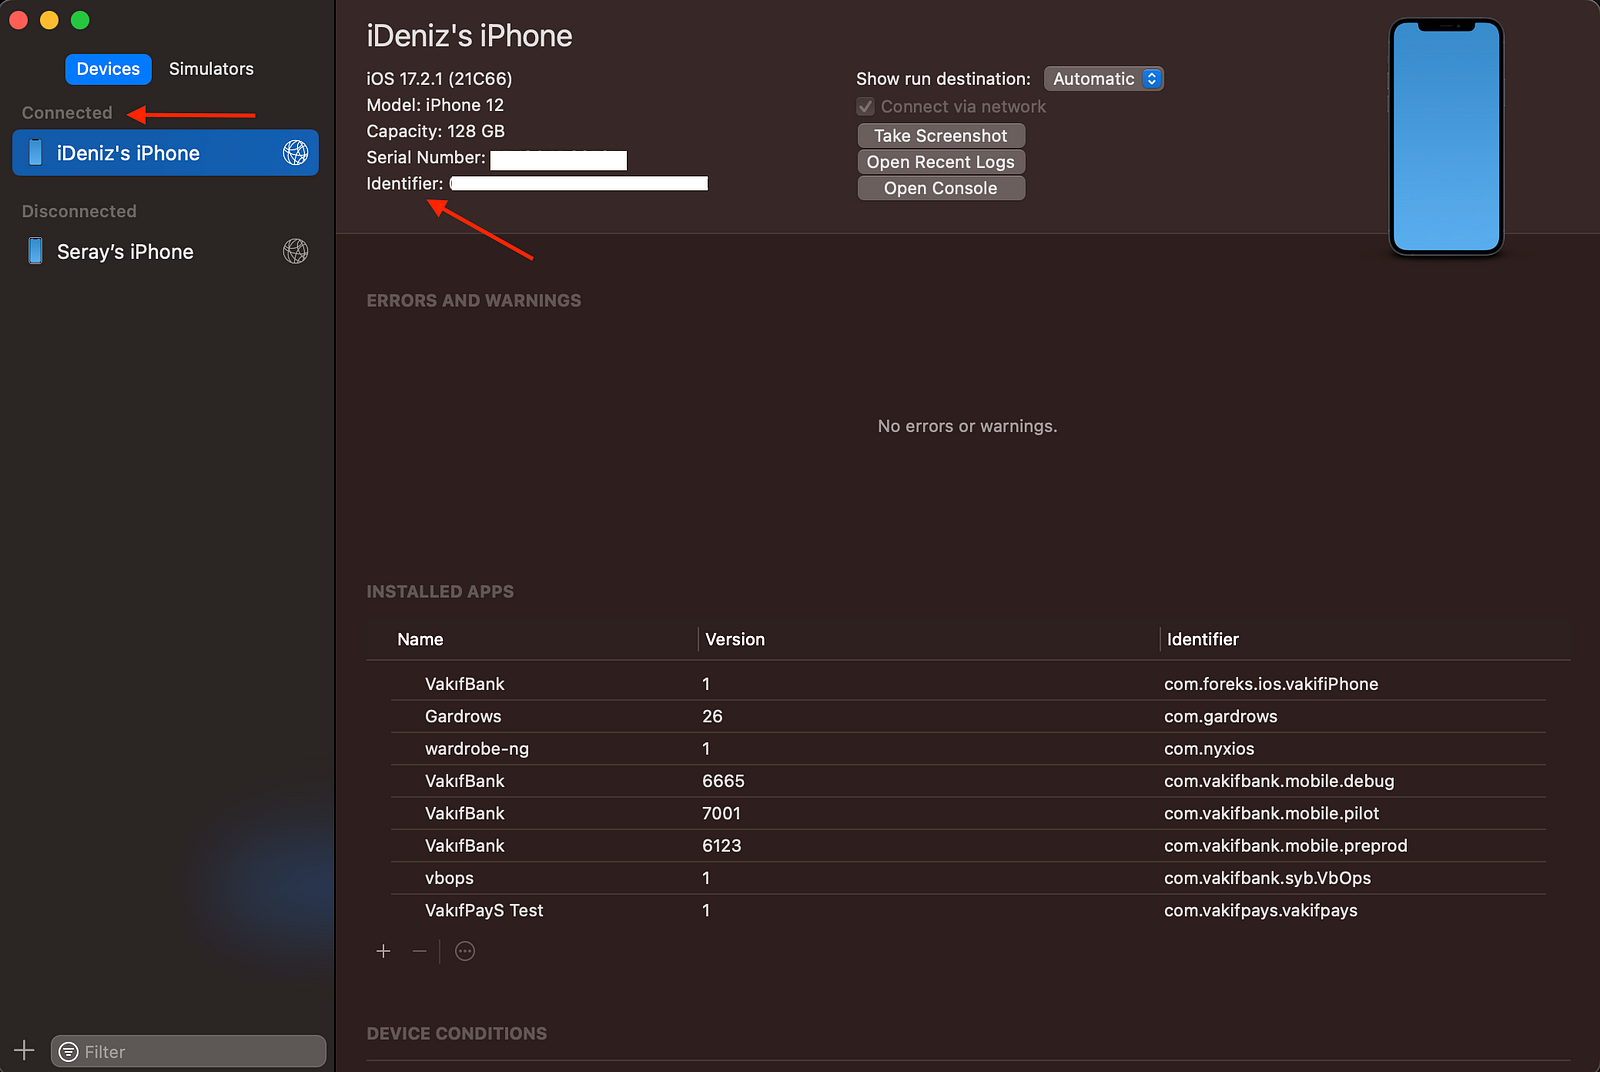The height and width of the screenshot is (1072, 1600).
Task: Open the ellipsis actions menu below apps
Action: tap(465, 951)
